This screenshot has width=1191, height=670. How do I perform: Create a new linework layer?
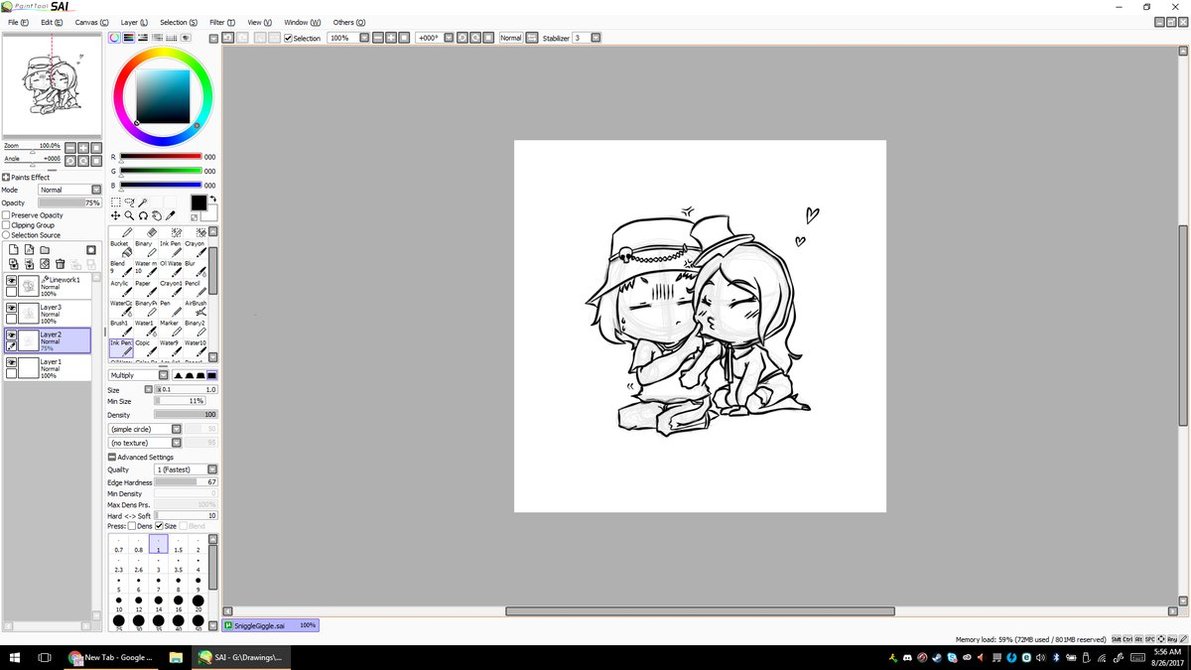[x=29, y=250]
